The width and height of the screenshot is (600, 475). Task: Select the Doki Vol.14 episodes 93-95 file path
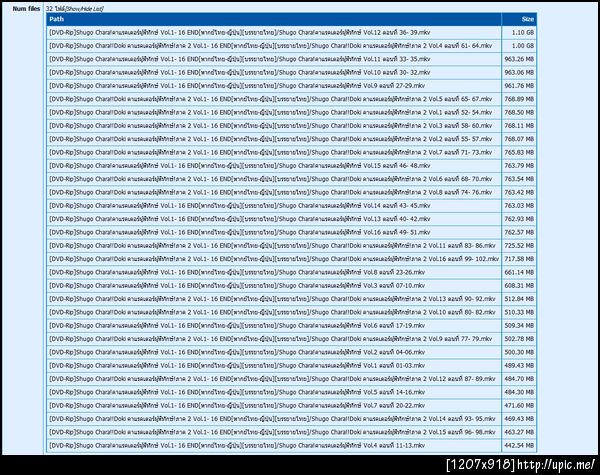[272, 419]
